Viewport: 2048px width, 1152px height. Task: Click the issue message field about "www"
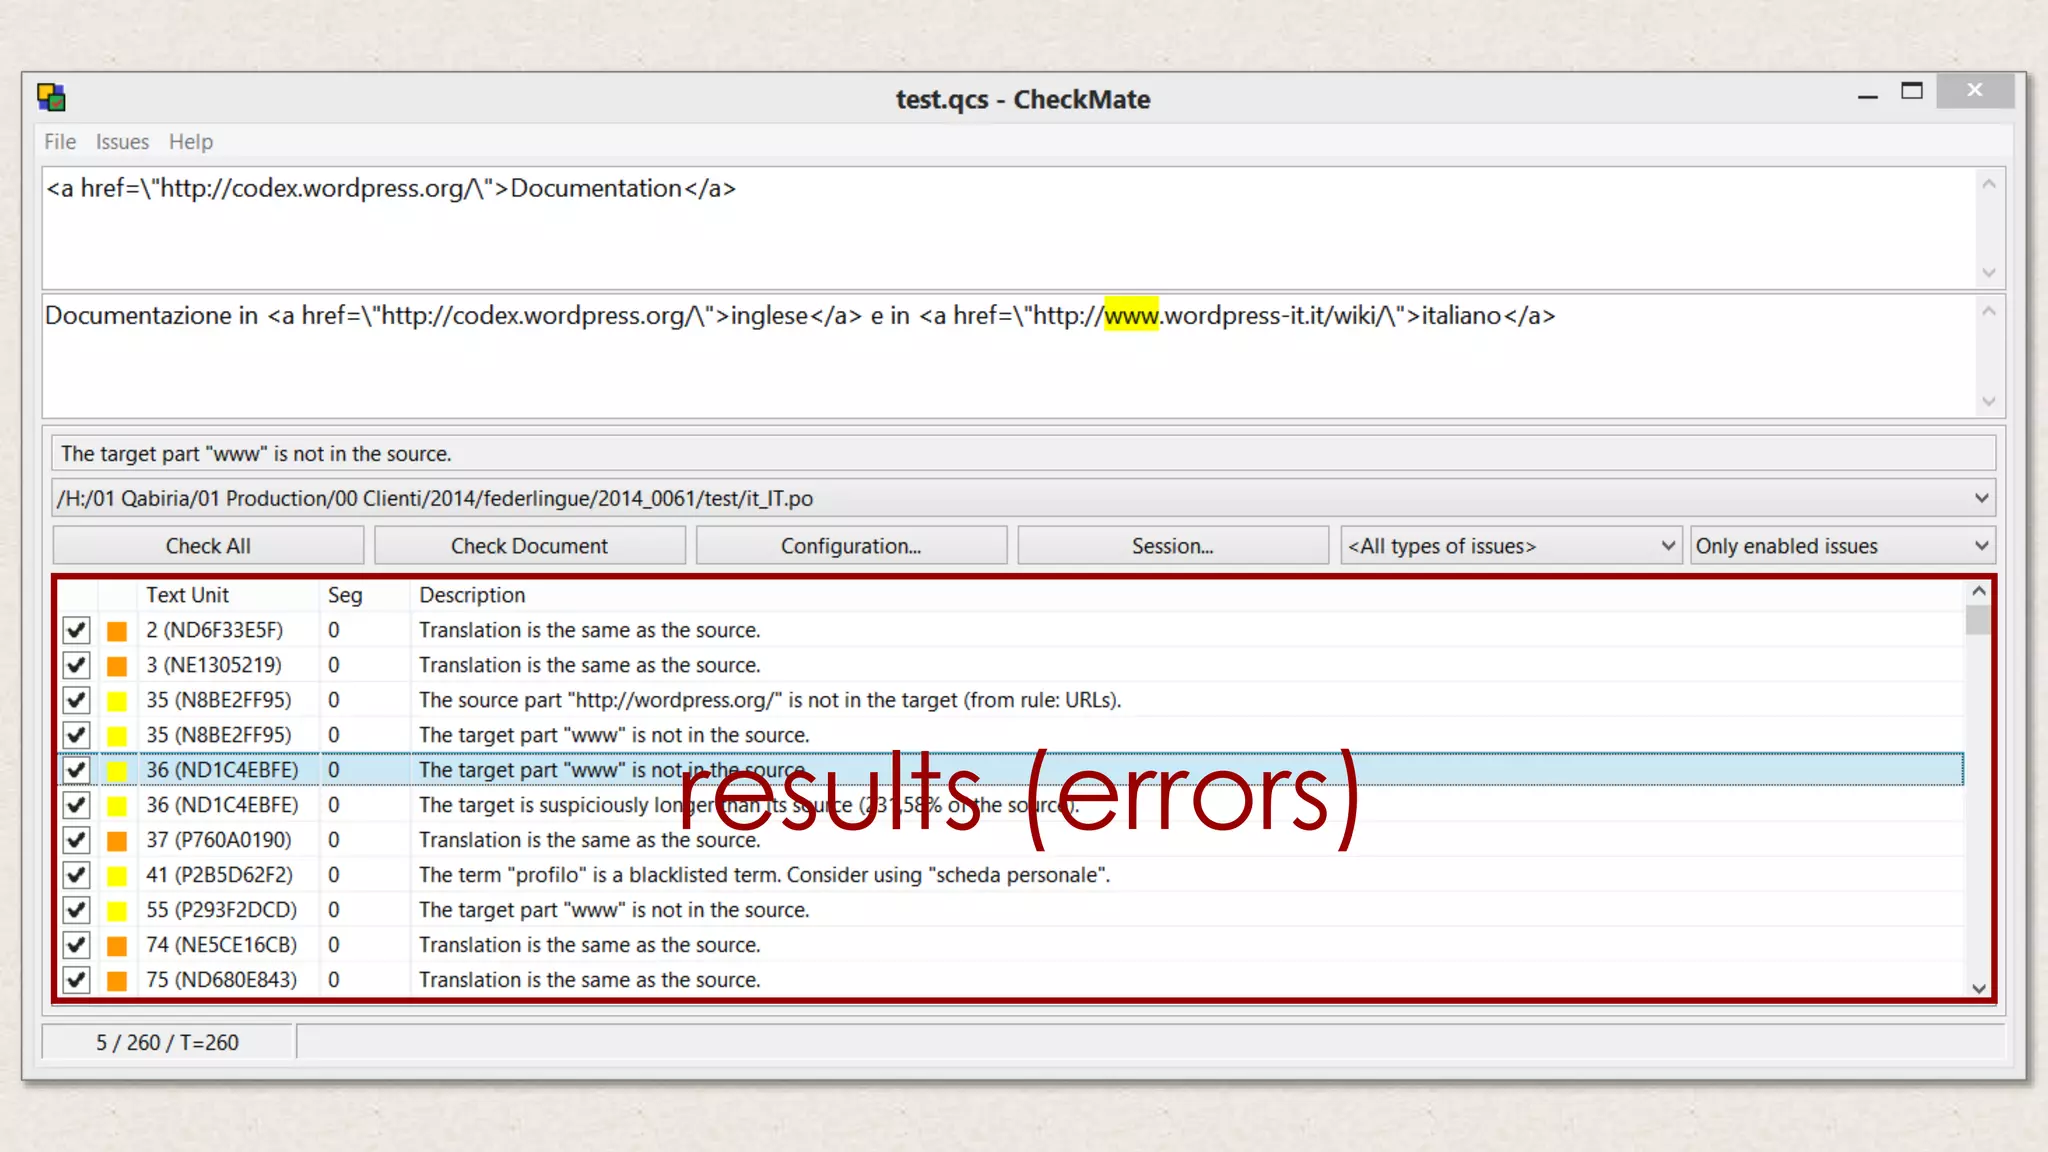(x=1023, y=454)
